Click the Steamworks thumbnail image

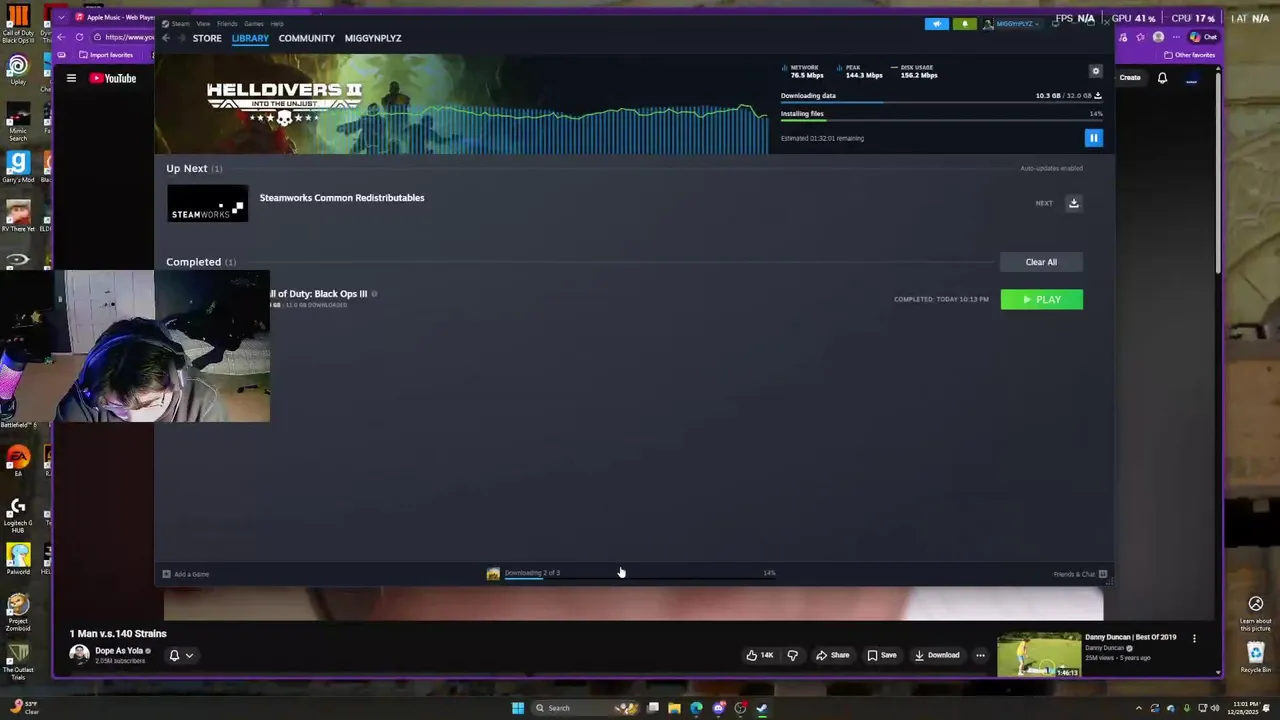[x=207, y=203]
